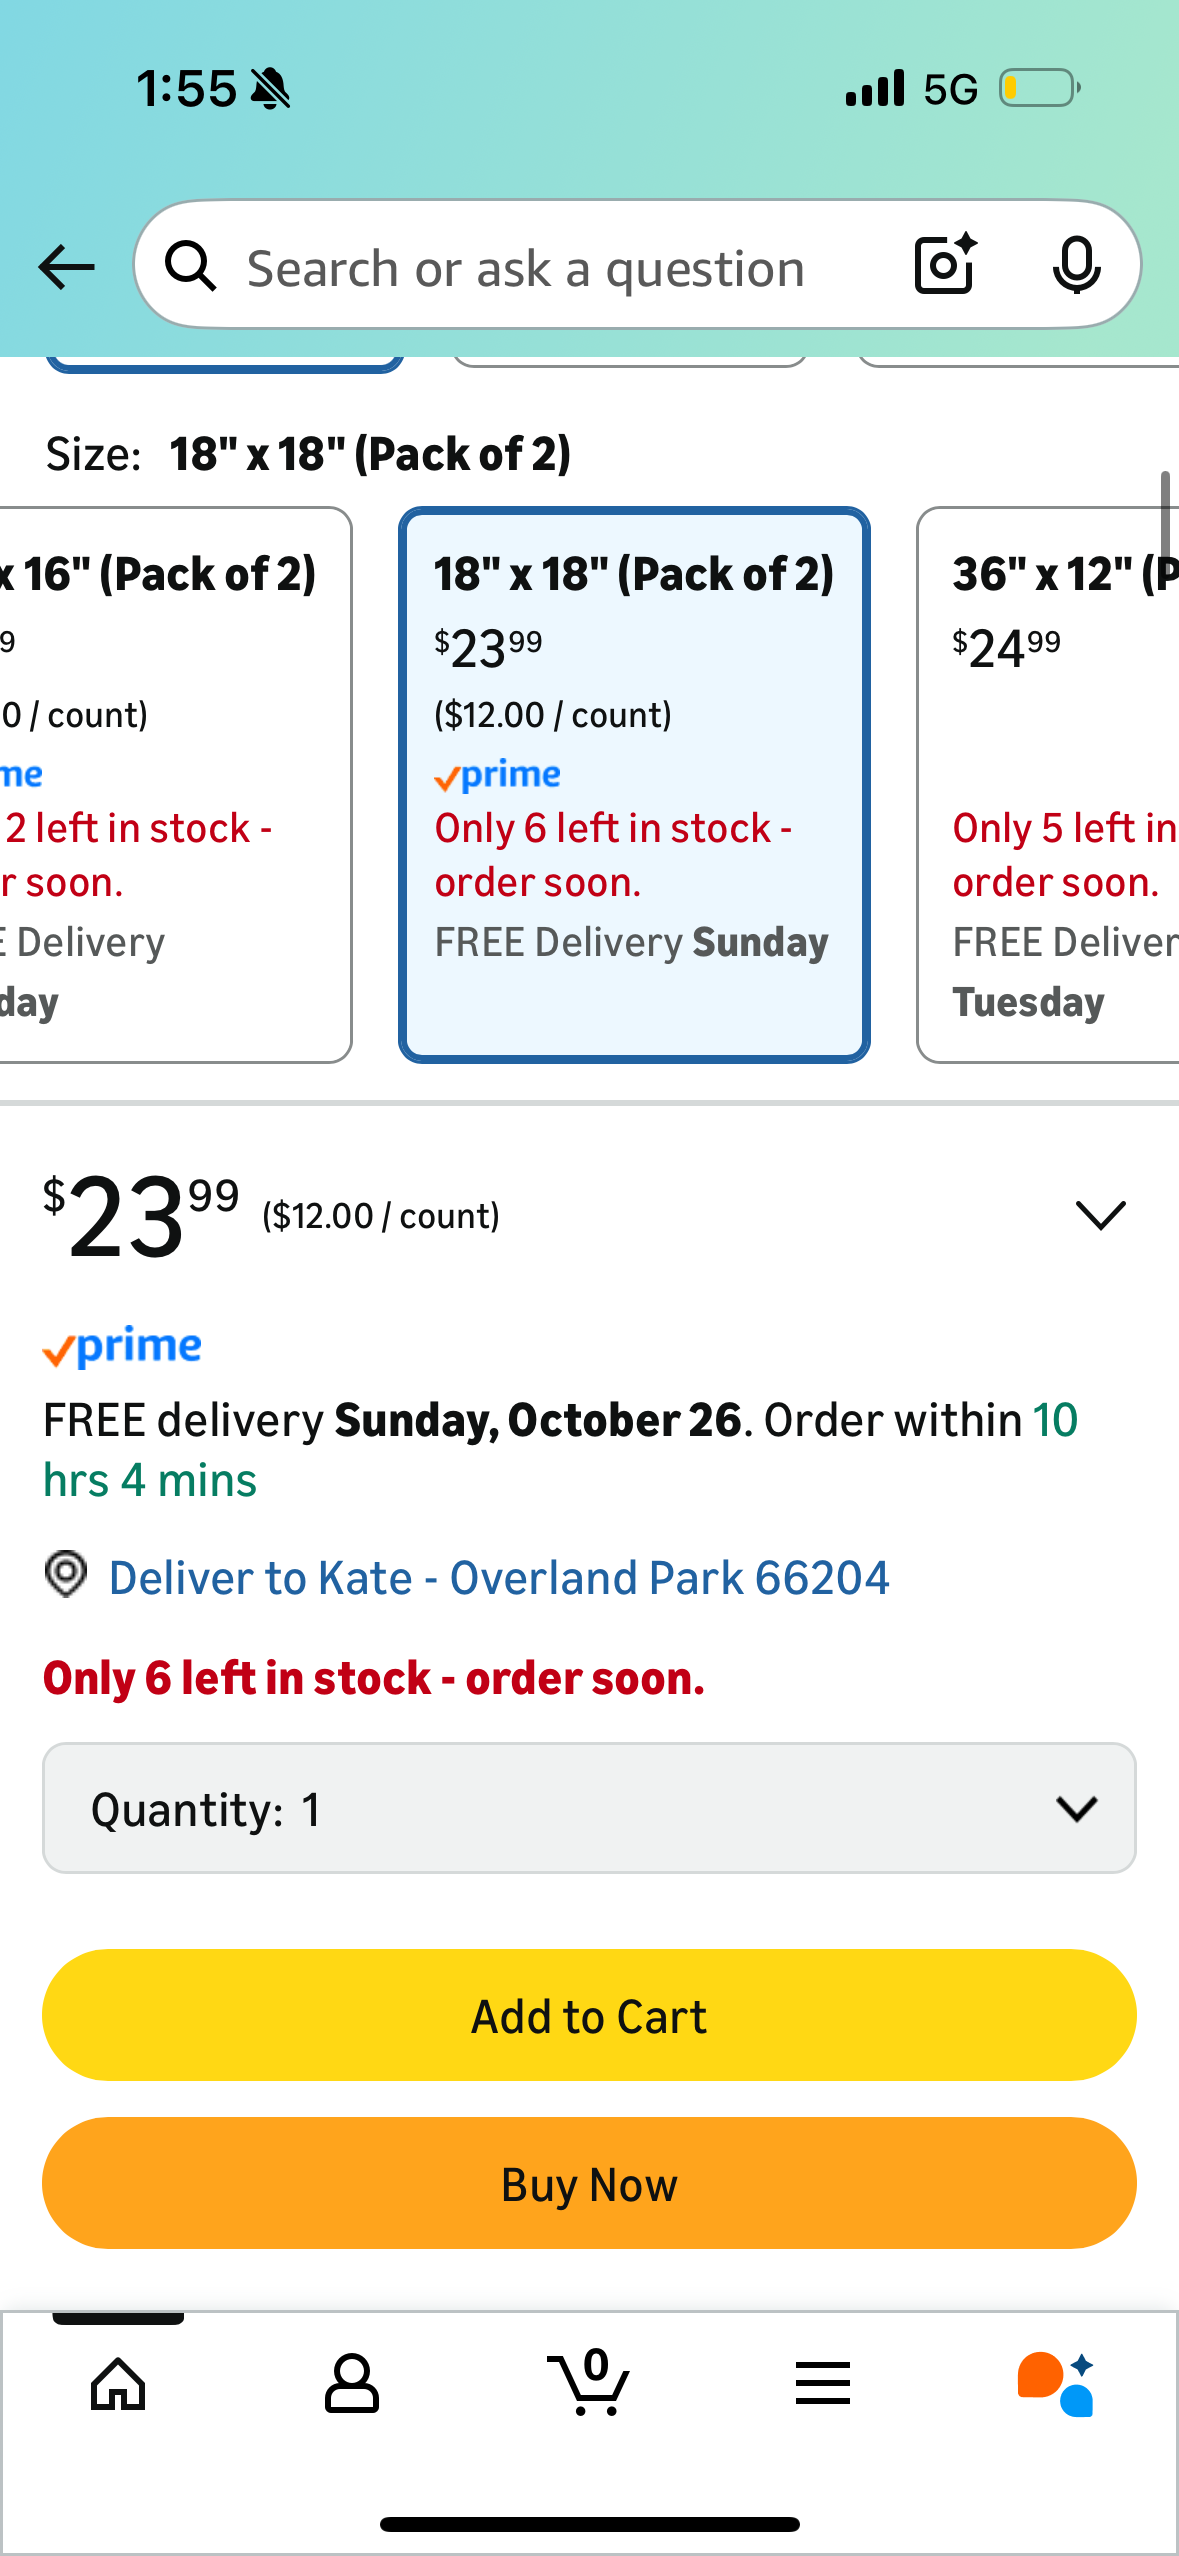
Task: Expand the price details chevron
Action: tap(1100, 1215)
